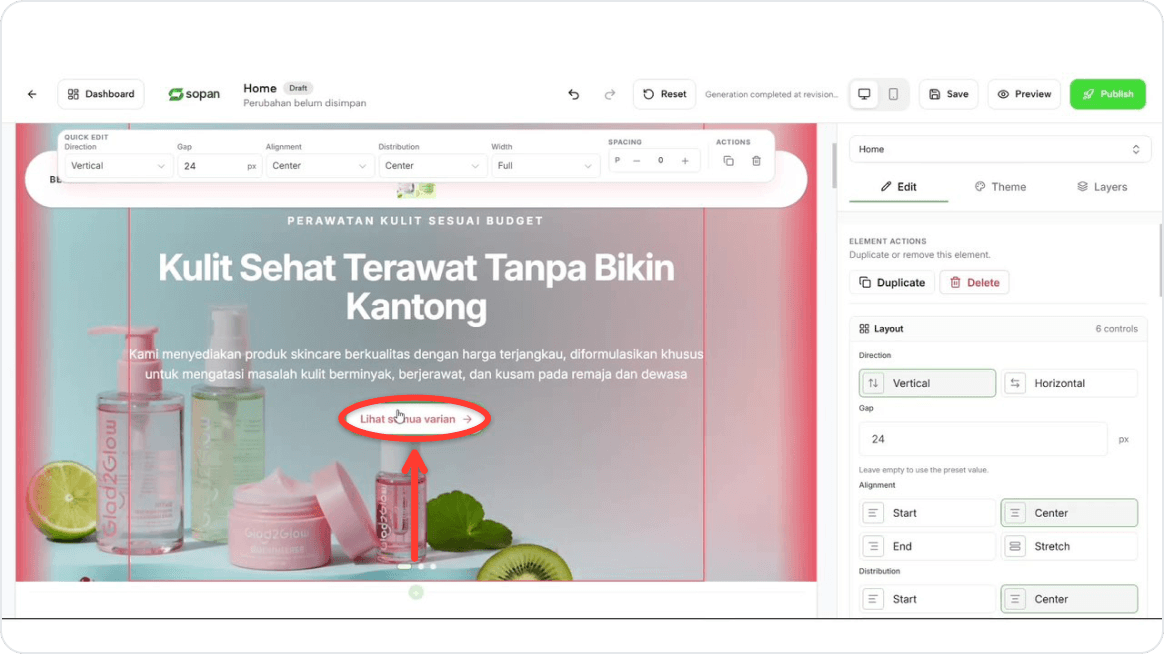Increase spacing with plus icon
Screen dimensions: 1164x654
coord(684,160)
